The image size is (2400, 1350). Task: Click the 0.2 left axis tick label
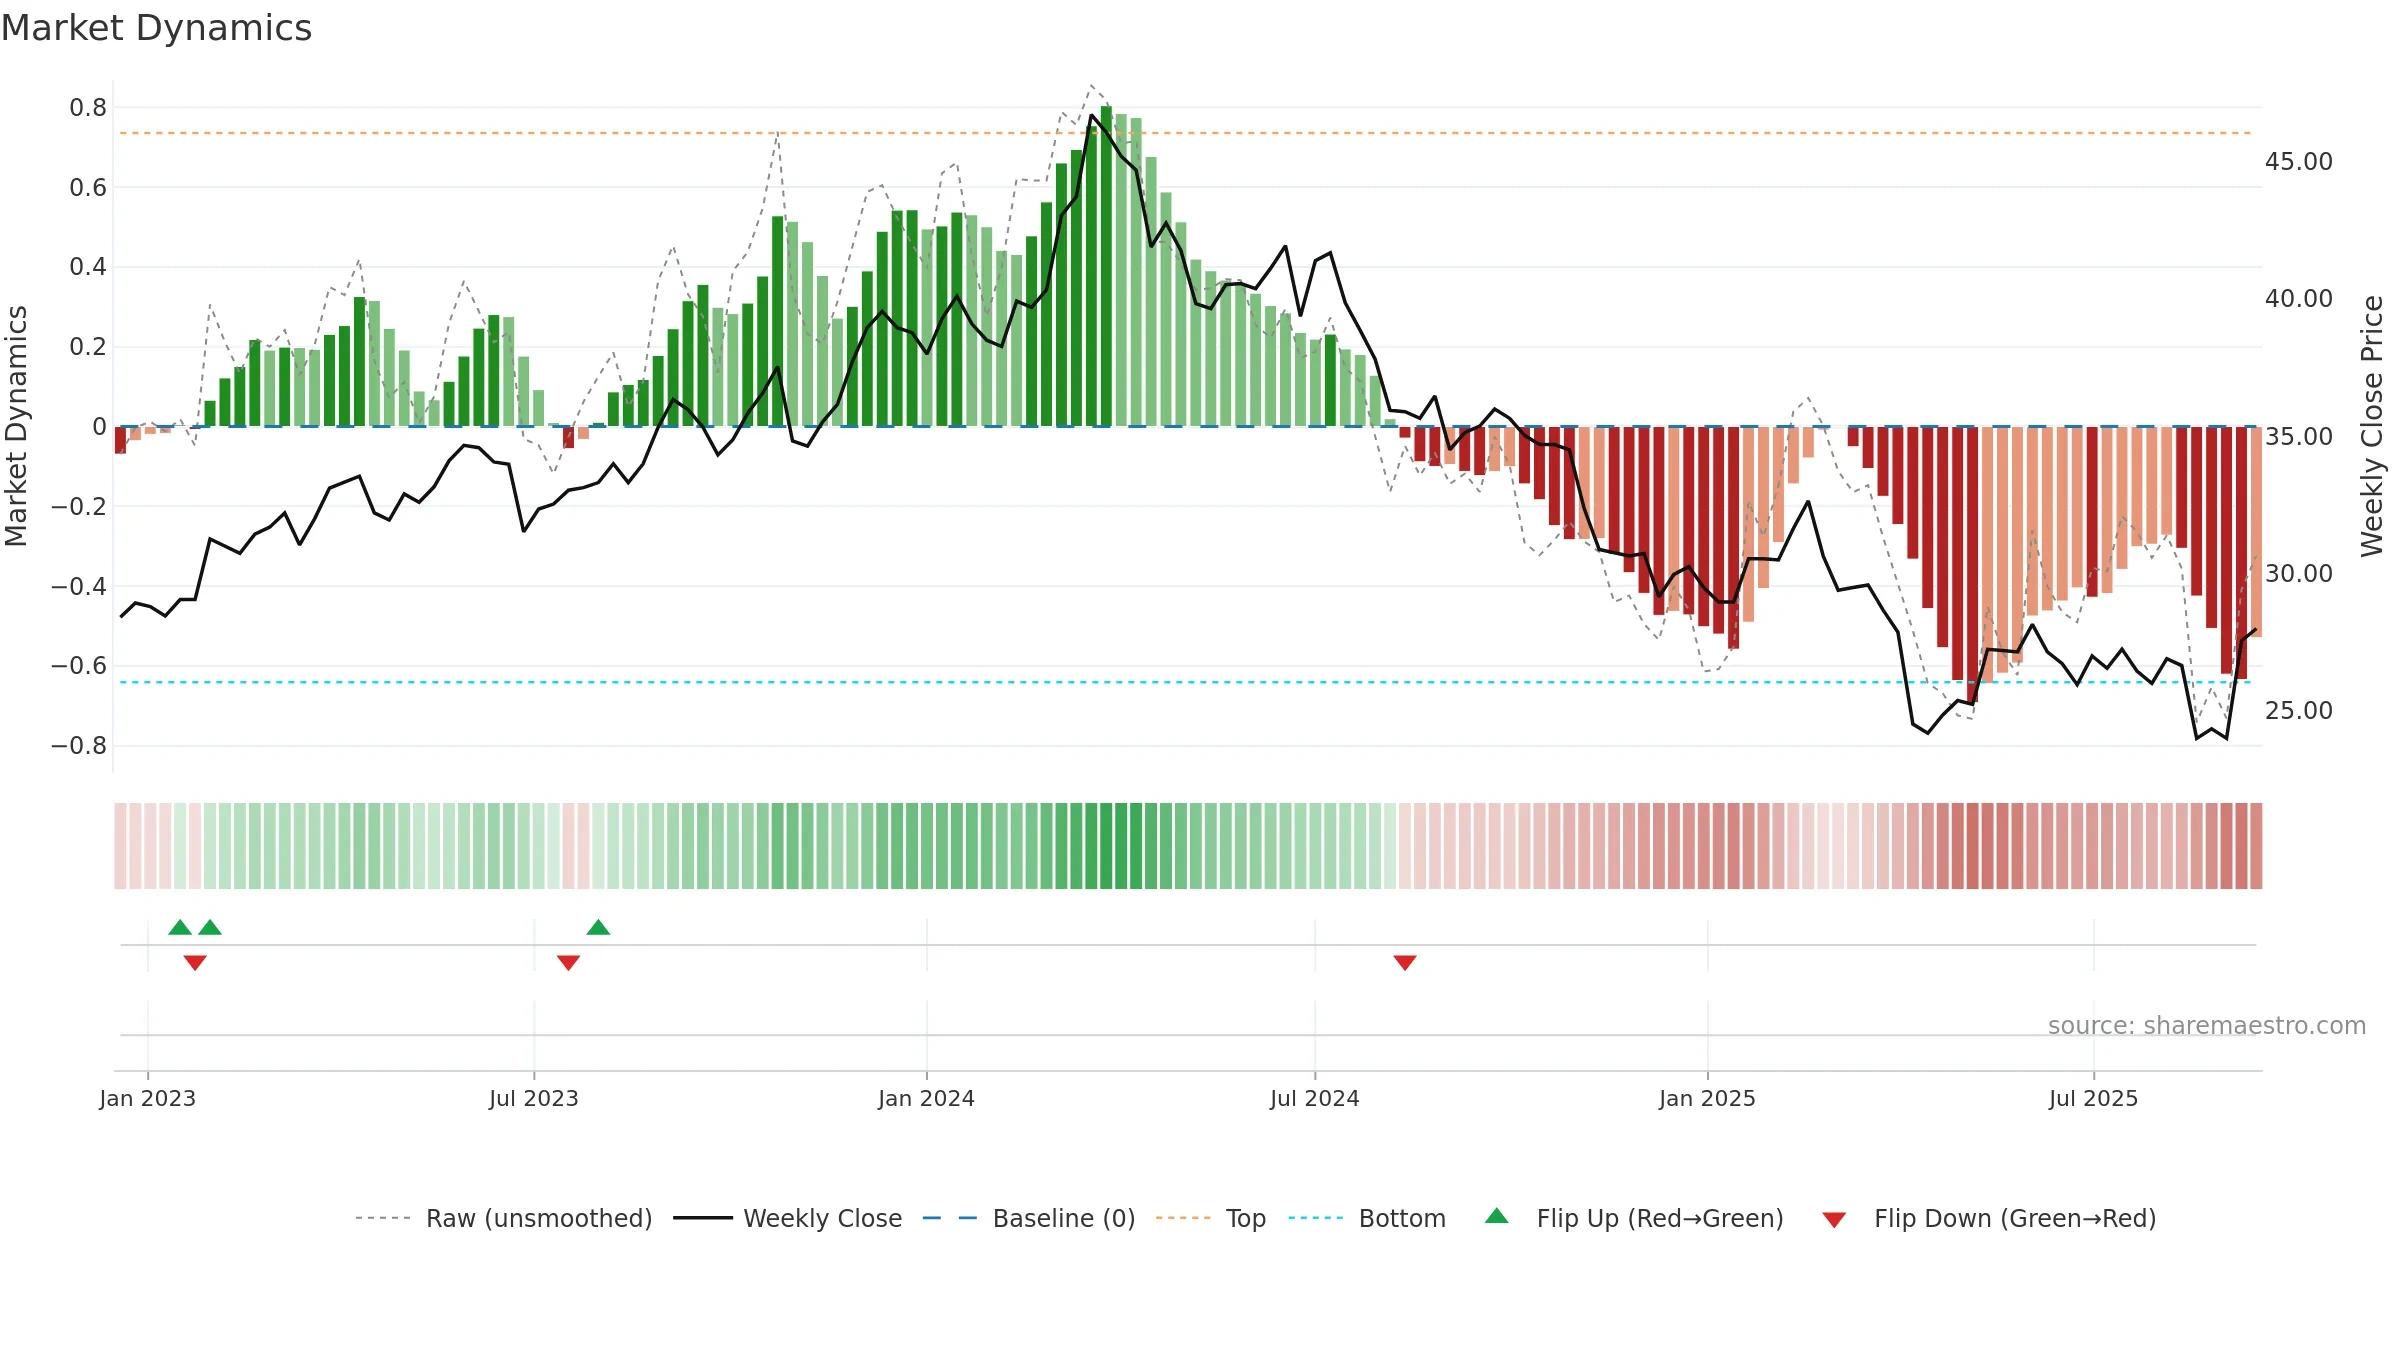88,347
